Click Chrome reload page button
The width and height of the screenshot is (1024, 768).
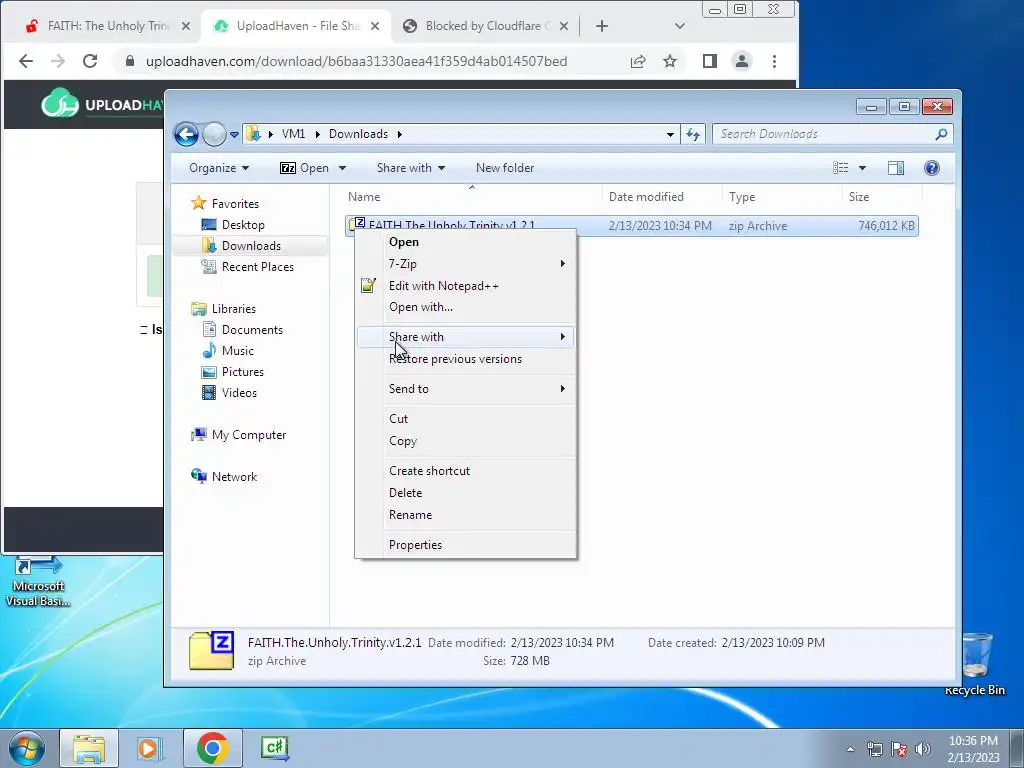click(x=90, y=61)
